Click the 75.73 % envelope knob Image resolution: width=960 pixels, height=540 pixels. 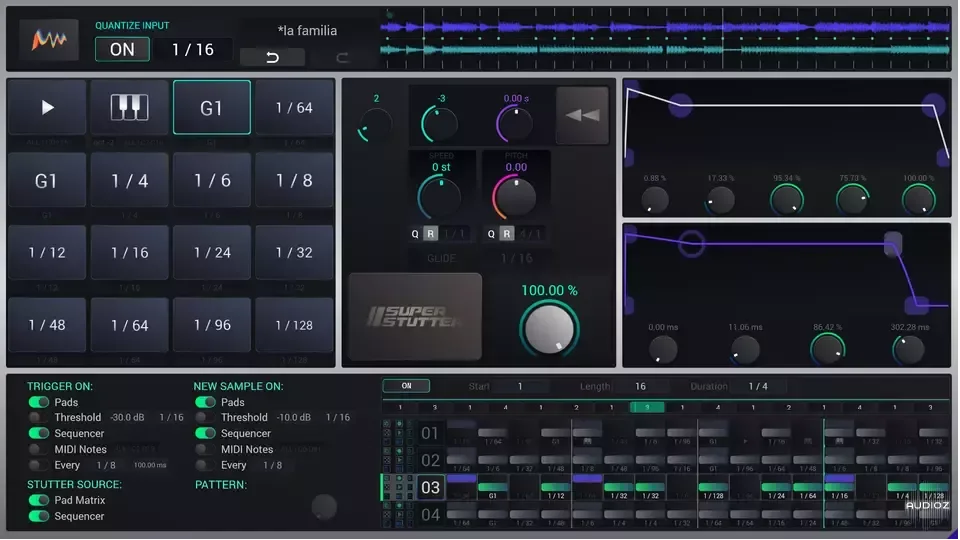coord(852,200)
